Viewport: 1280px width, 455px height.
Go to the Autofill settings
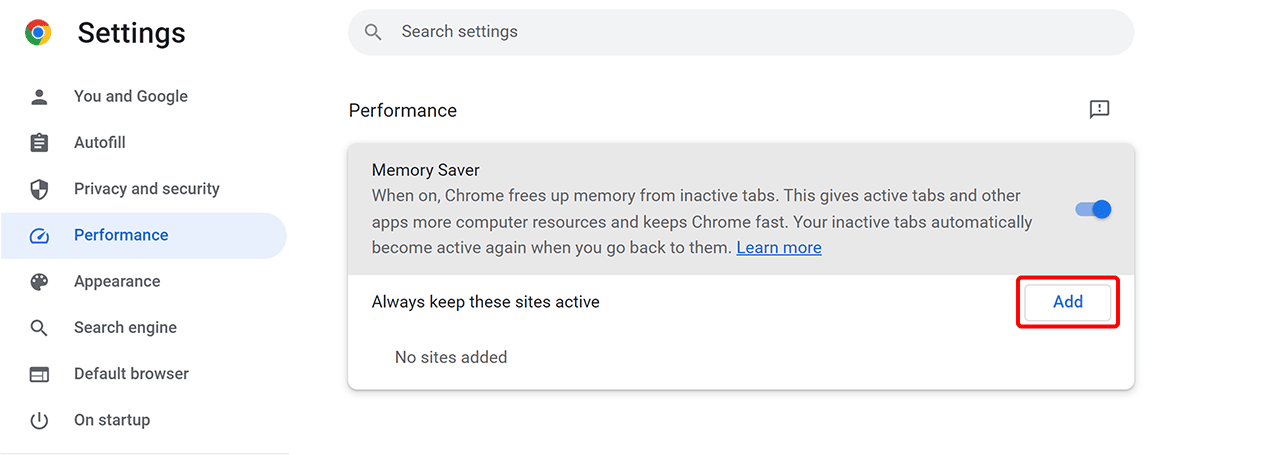pyautogui.click(x=100, y=143)
